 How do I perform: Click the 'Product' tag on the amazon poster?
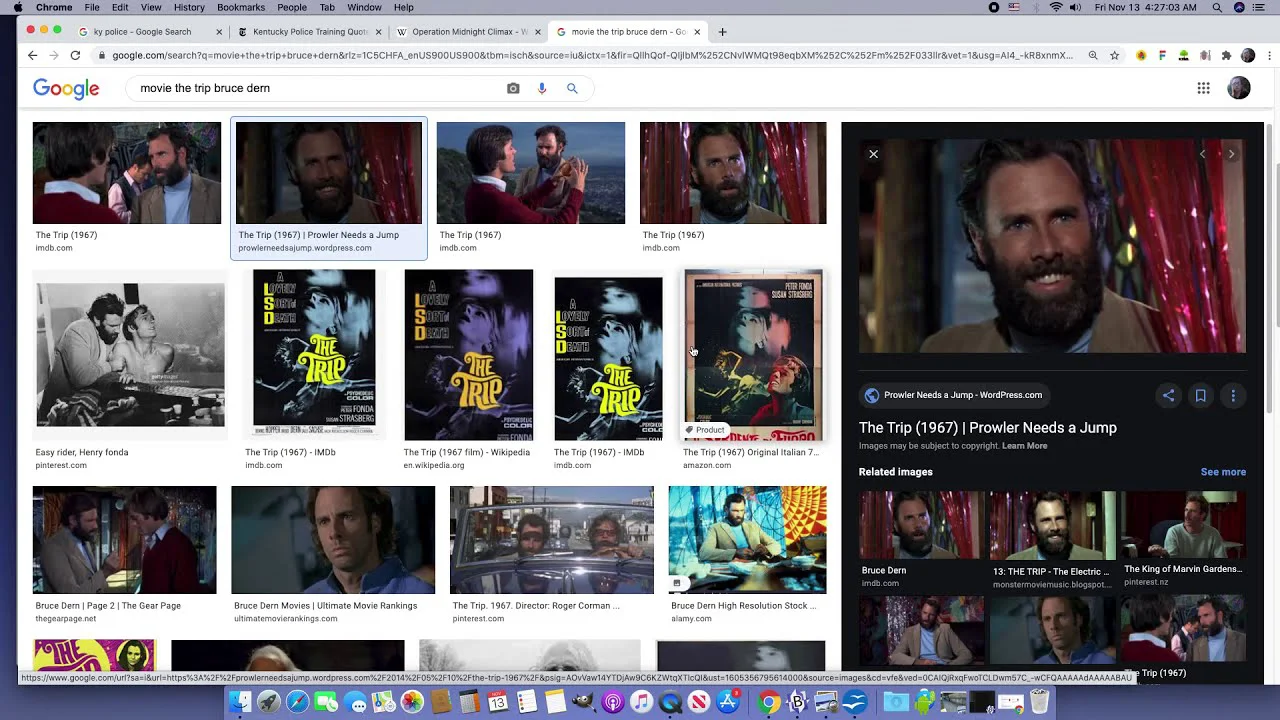tap(706, 430)
